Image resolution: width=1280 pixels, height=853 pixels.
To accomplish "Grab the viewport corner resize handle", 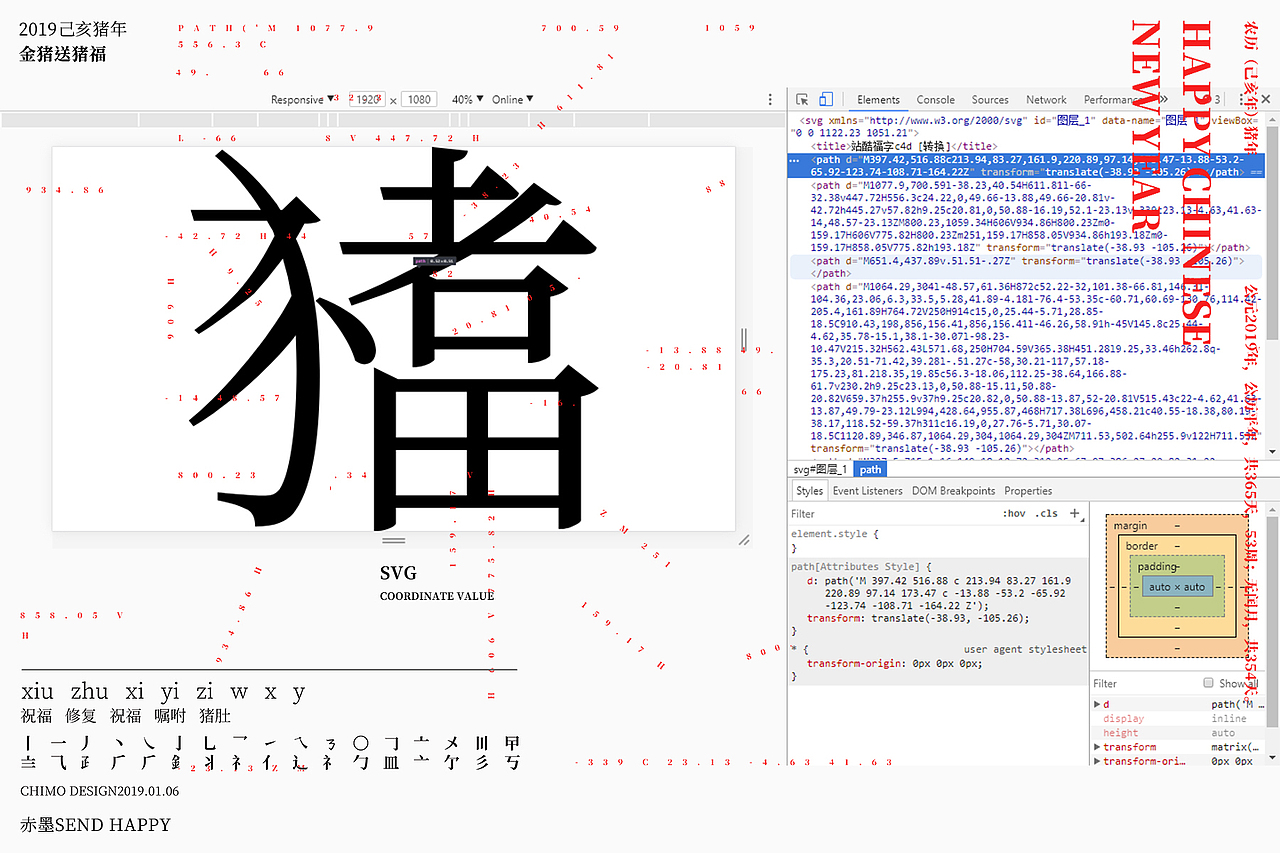I will [744, 540].
